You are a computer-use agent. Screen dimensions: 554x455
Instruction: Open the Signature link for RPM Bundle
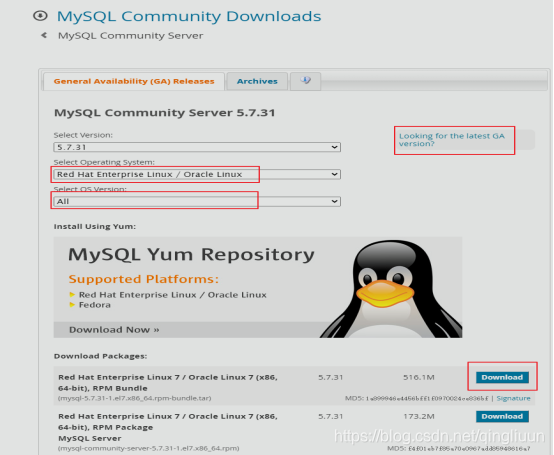click(513, 398)
